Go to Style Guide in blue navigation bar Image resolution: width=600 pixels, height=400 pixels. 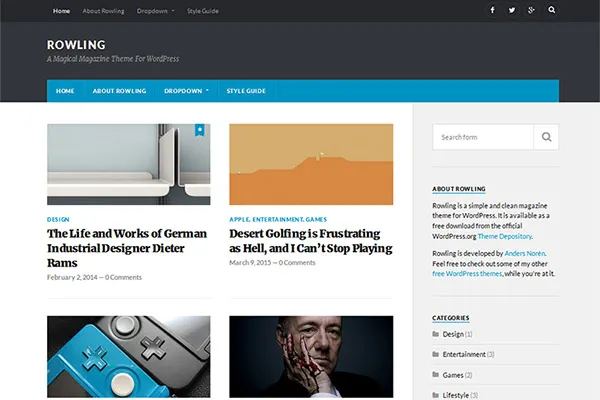tap(246, 91)
